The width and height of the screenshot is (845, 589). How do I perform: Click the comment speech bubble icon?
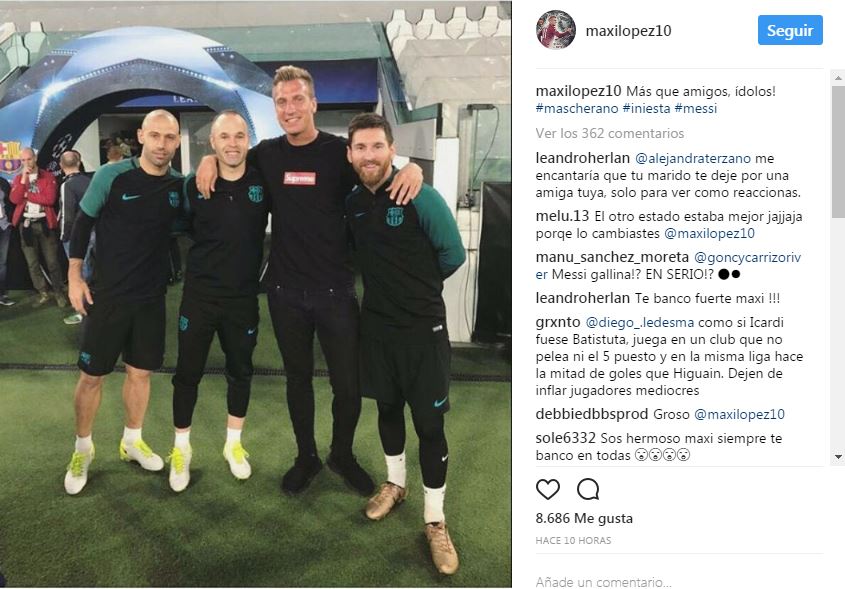click(587, 489)
